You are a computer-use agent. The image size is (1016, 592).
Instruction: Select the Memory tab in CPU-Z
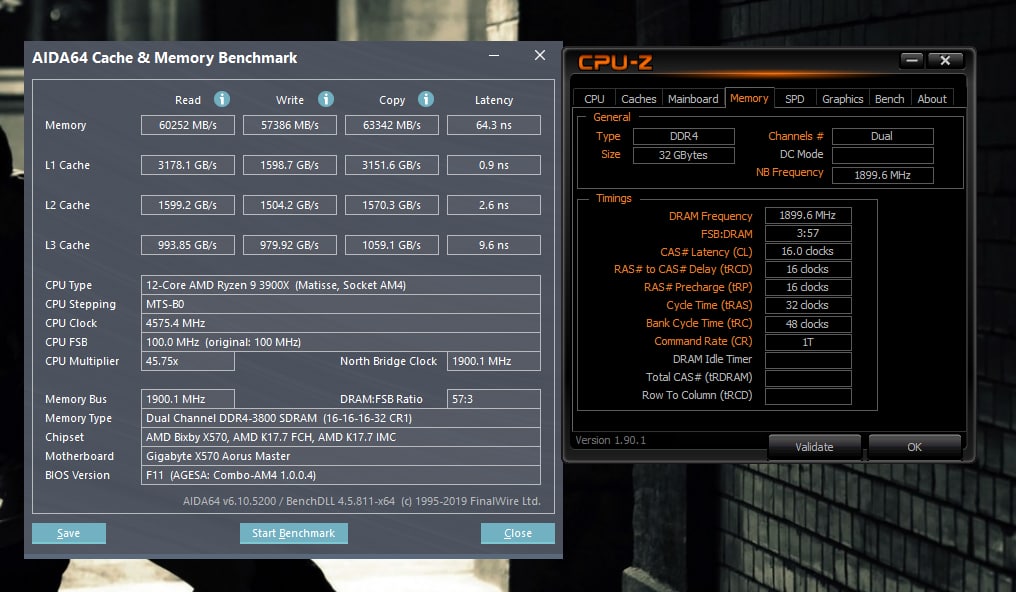[x=749, y=98]
